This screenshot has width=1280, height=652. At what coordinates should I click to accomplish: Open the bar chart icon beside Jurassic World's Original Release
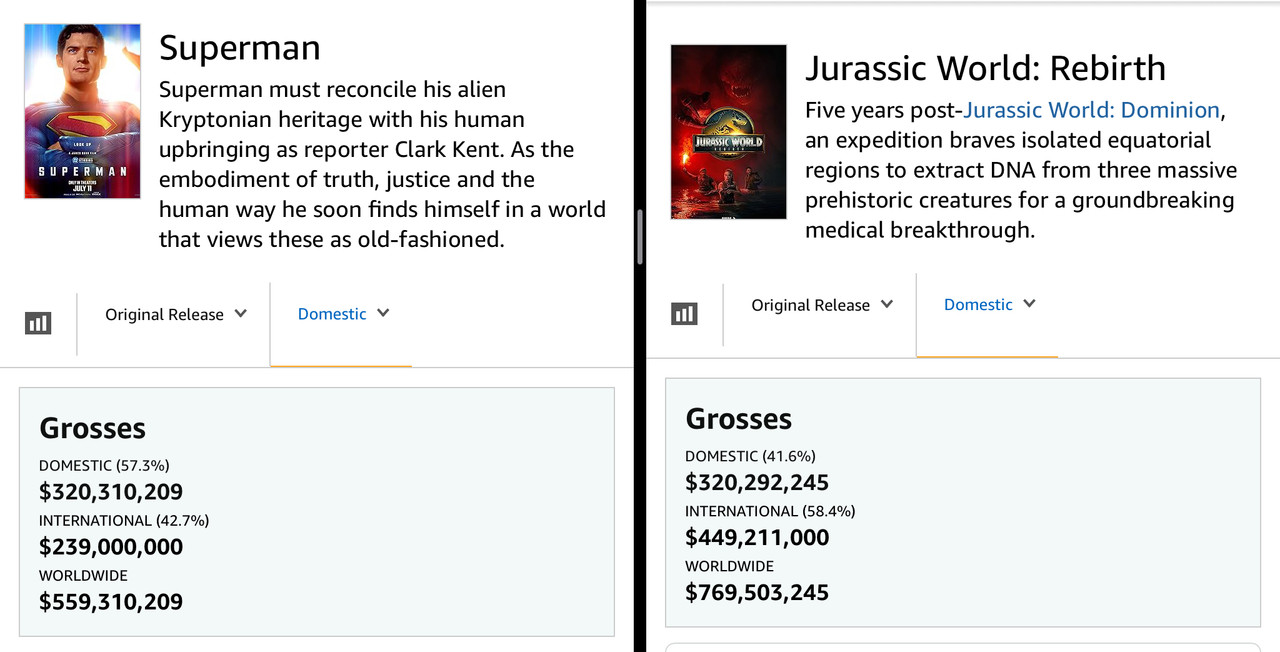[684, 314]
